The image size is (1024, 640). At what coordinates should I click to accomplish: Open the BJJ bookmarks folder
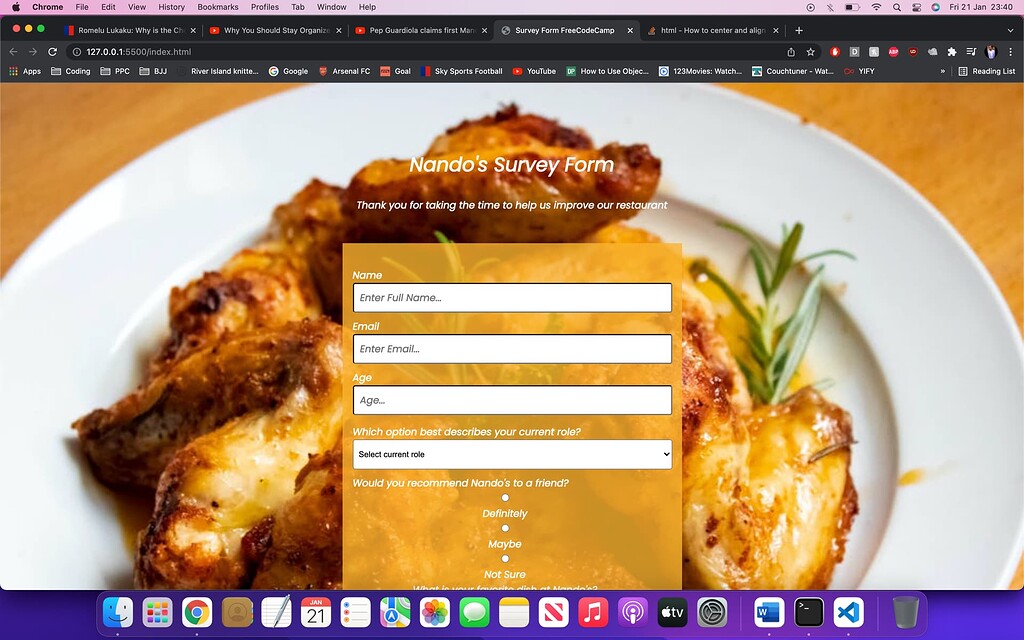point(153,71)
